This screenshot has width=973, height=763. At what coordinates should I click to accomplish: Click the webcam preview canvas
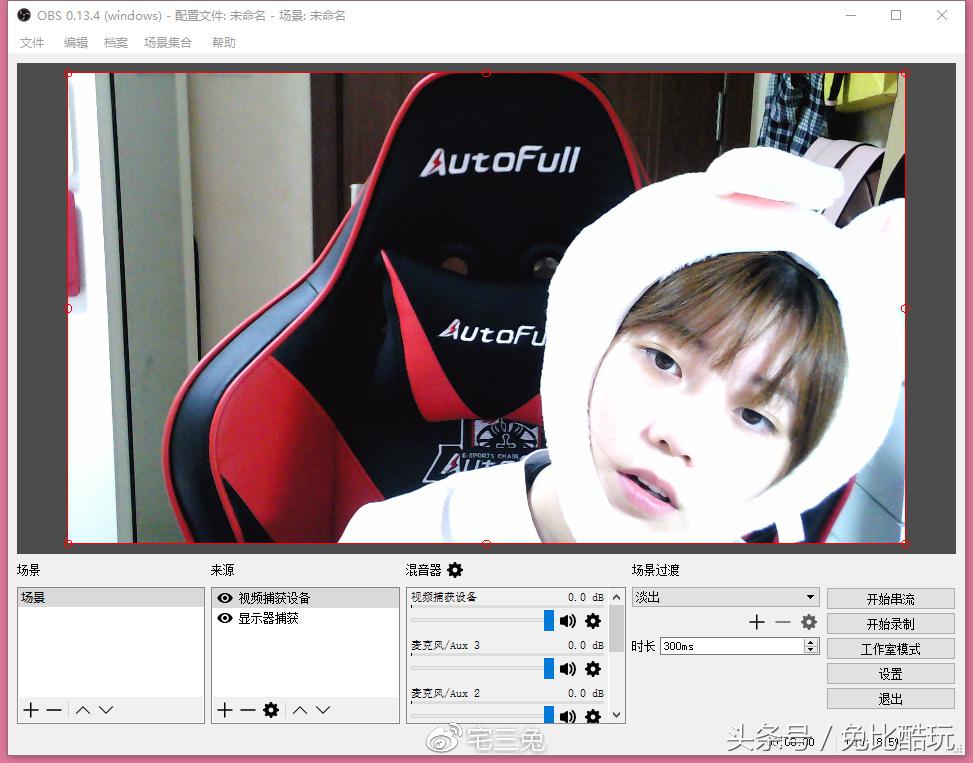pos(486,308)
